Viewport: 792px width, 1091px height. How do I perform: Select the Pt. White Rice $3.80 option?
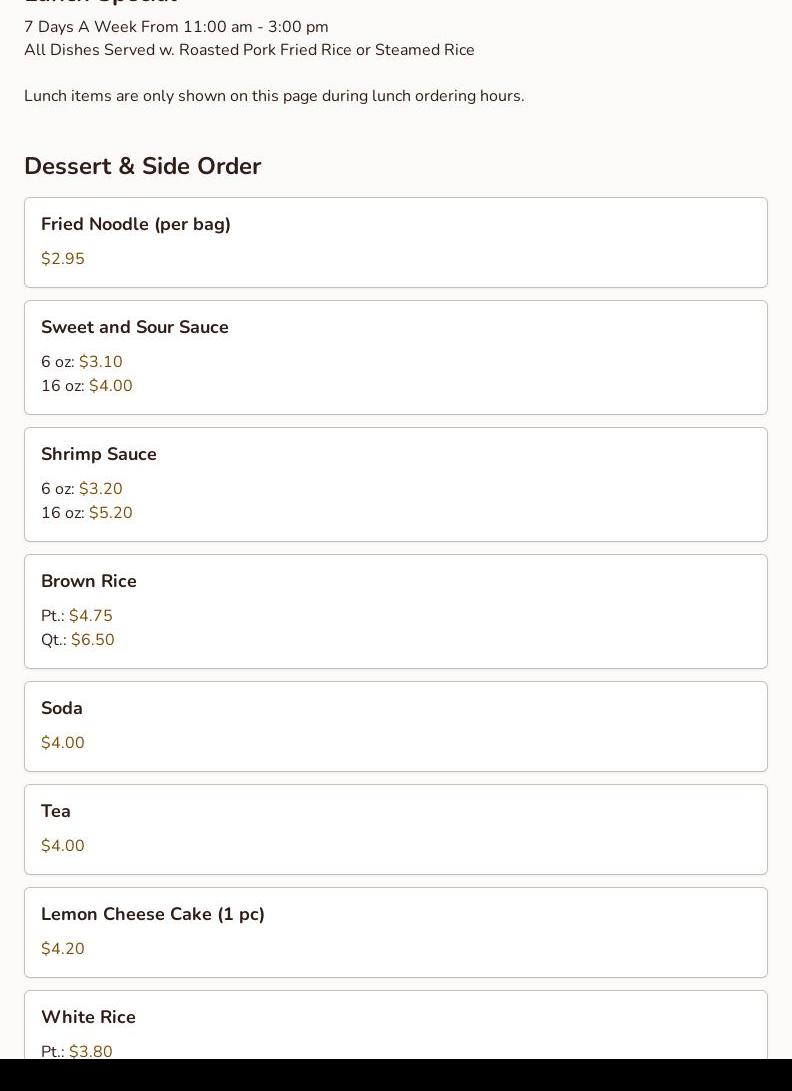(90, 1051)
